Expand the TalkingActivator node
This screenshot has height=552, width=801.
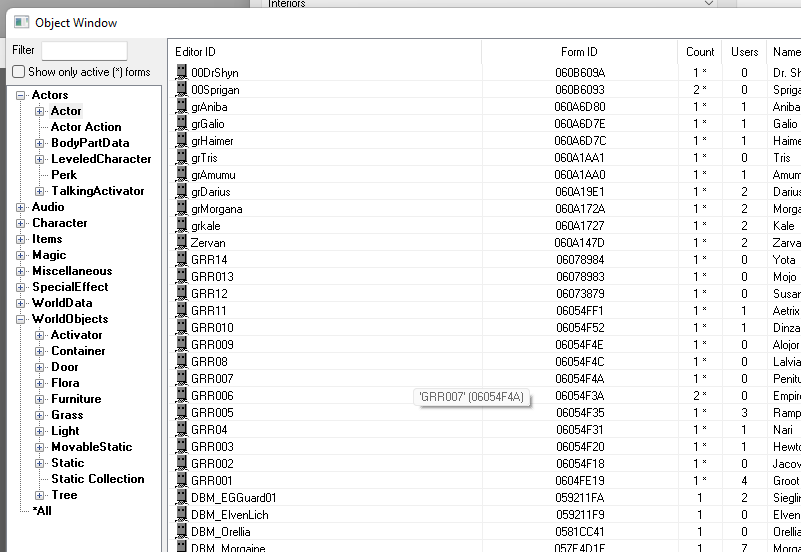click(39, 191)
